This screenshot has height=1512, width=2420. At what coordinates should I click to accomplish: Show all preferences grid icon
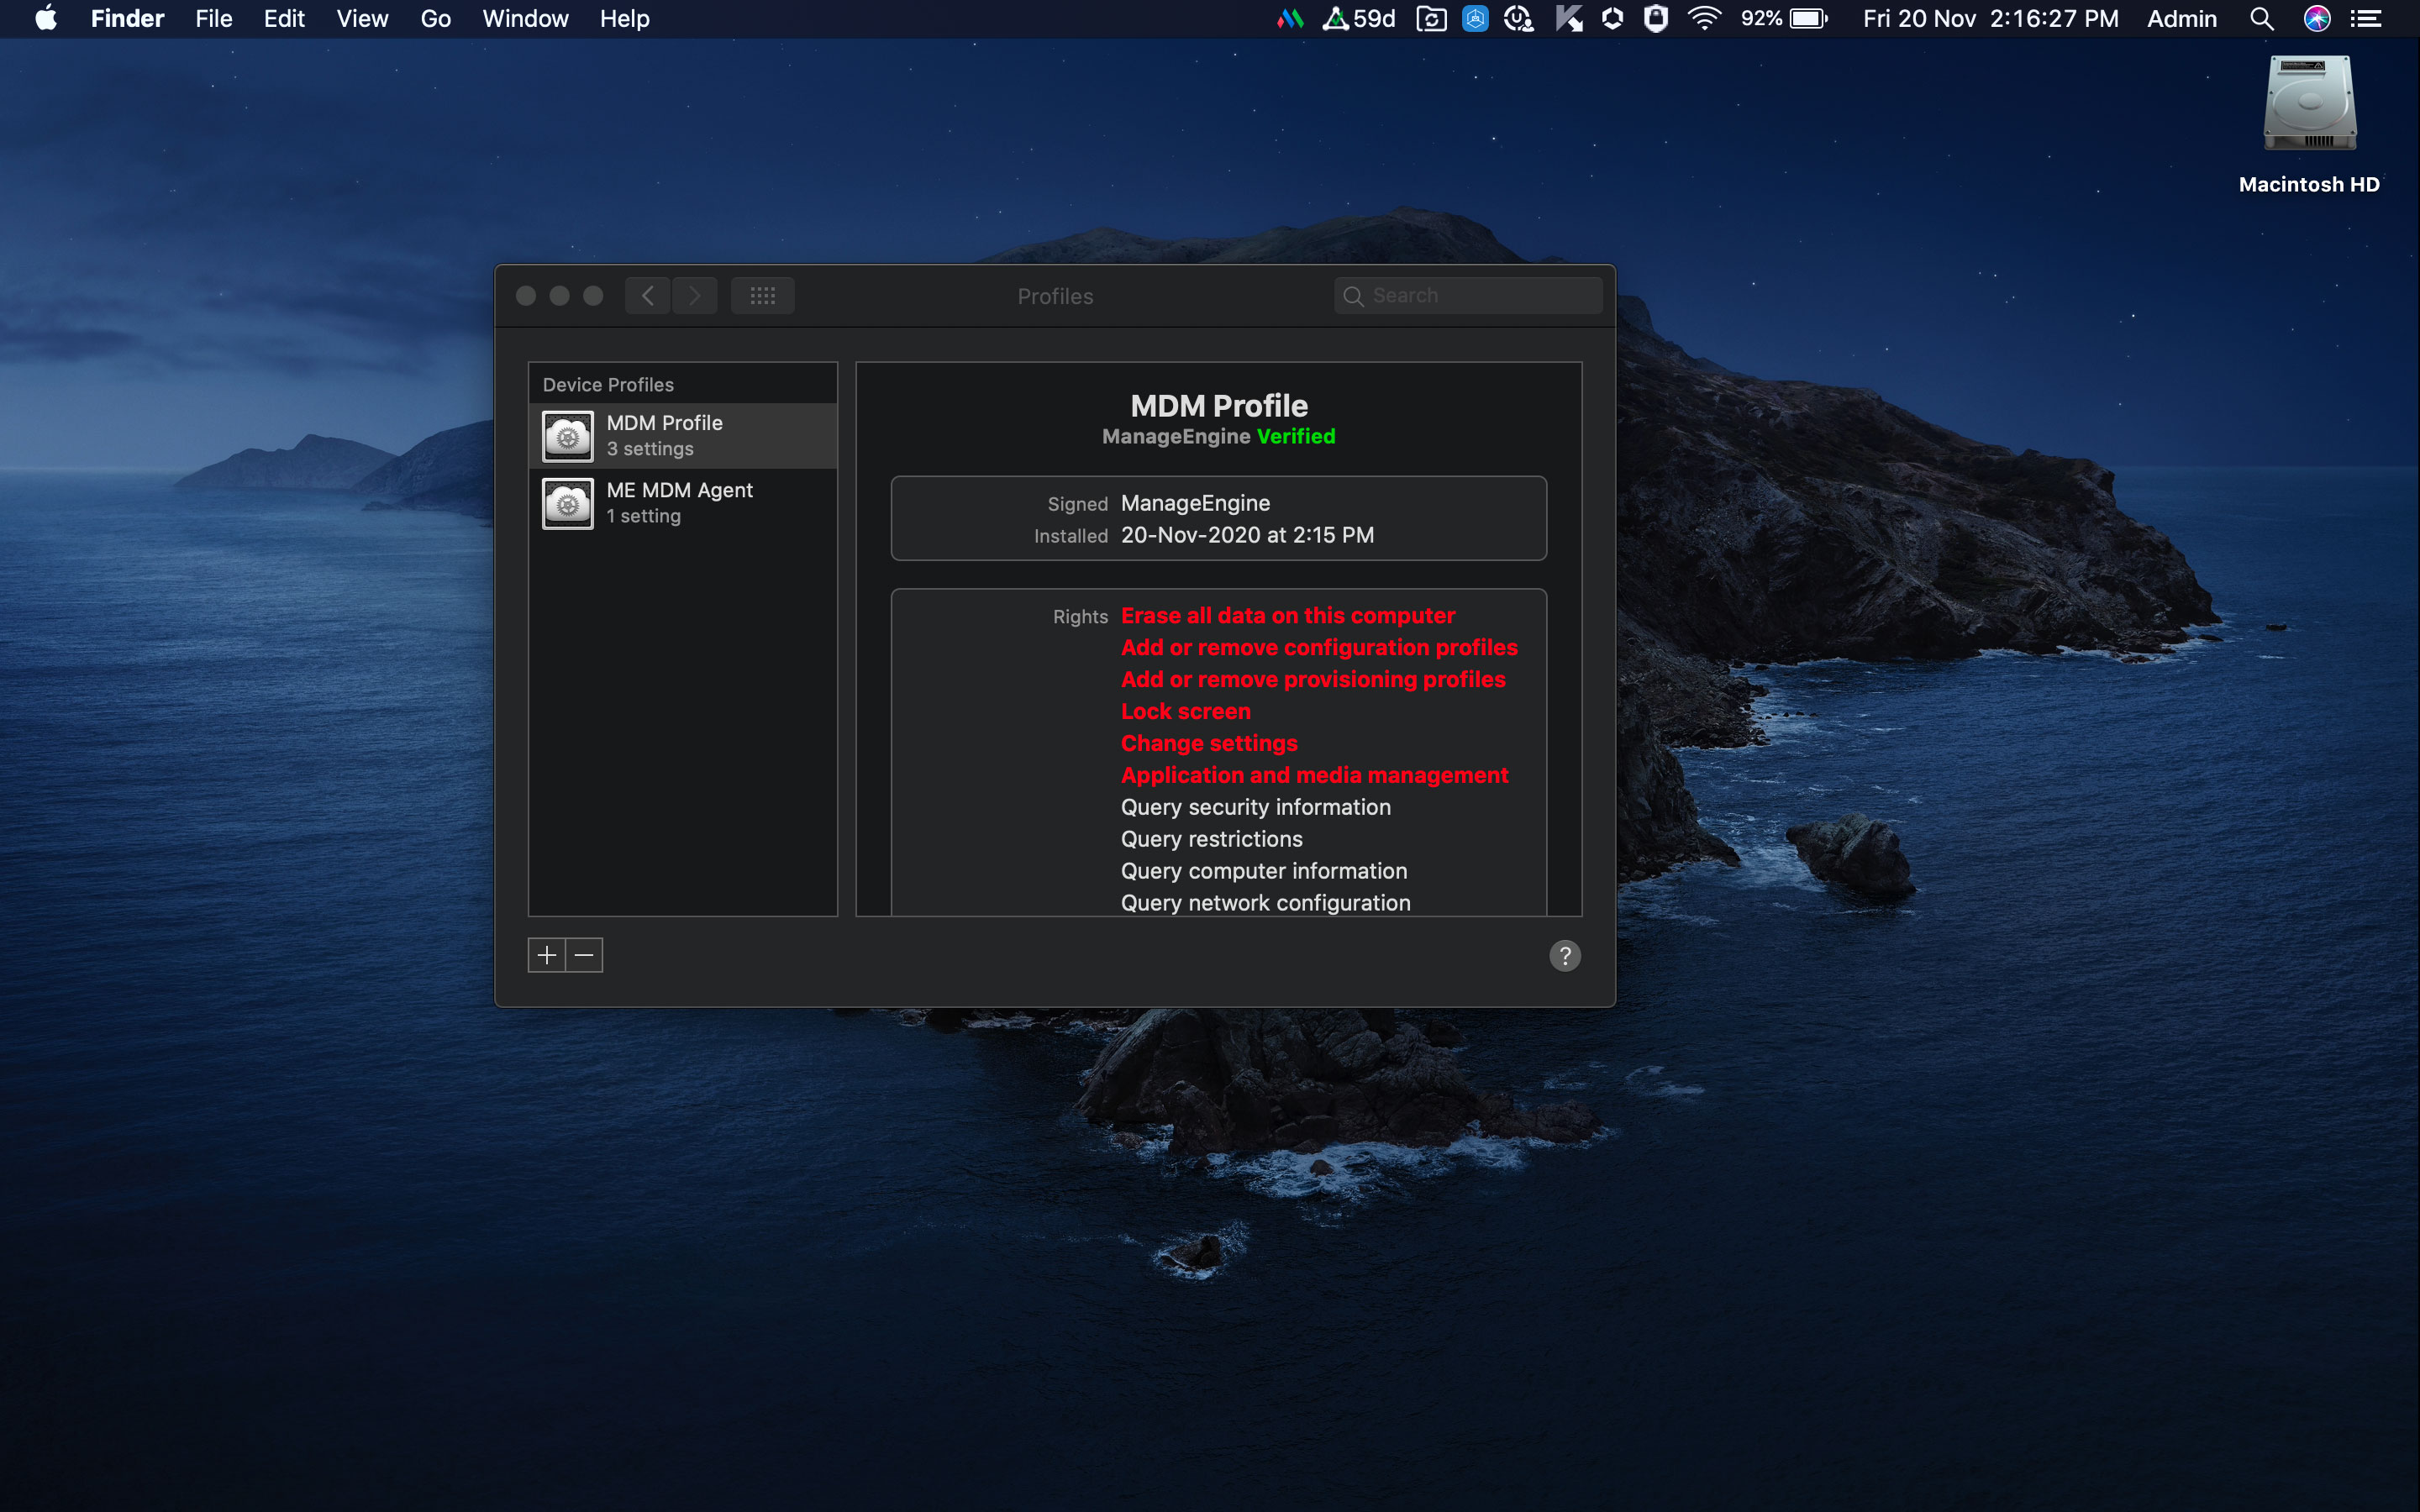tap(762, 296)
